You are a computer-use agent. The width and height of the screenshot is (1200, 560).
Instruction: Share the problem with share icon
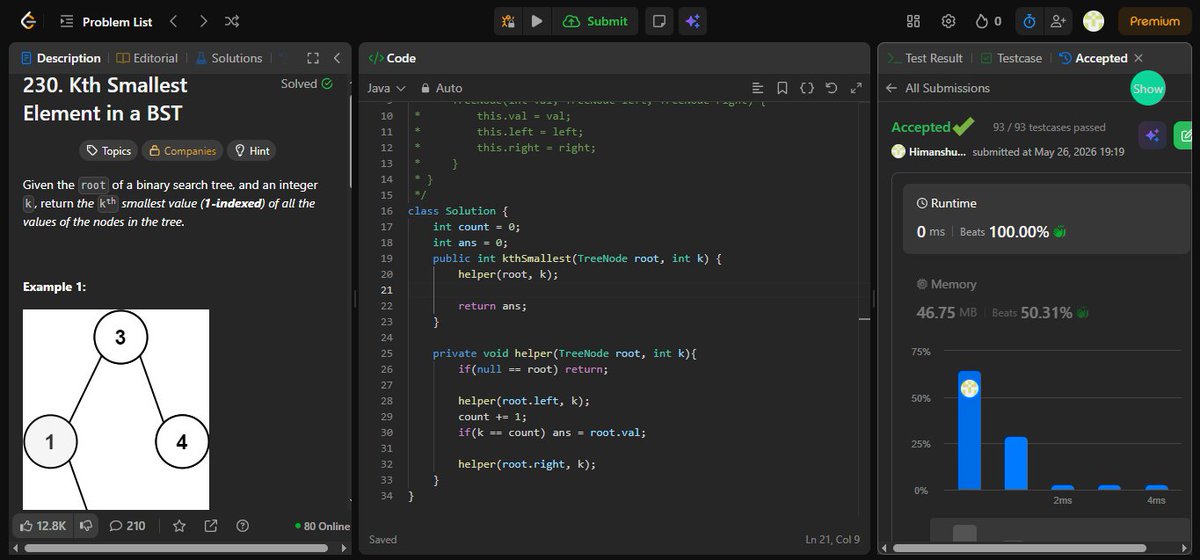coord(211,525)
